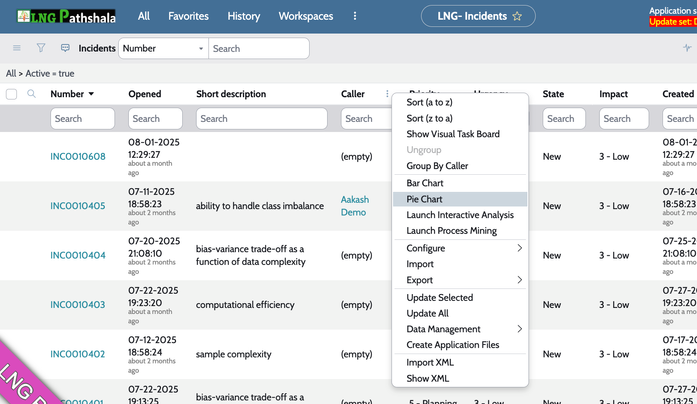Expand the Configure submenu
This screenshot has height=404, width=697.
click(x=460, y=248)
